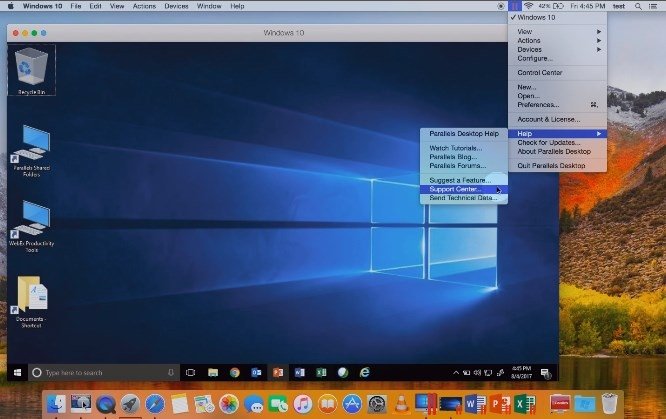Open Parallels Desktop Help submenu entry
666x419 pixels.
point(464,133)
